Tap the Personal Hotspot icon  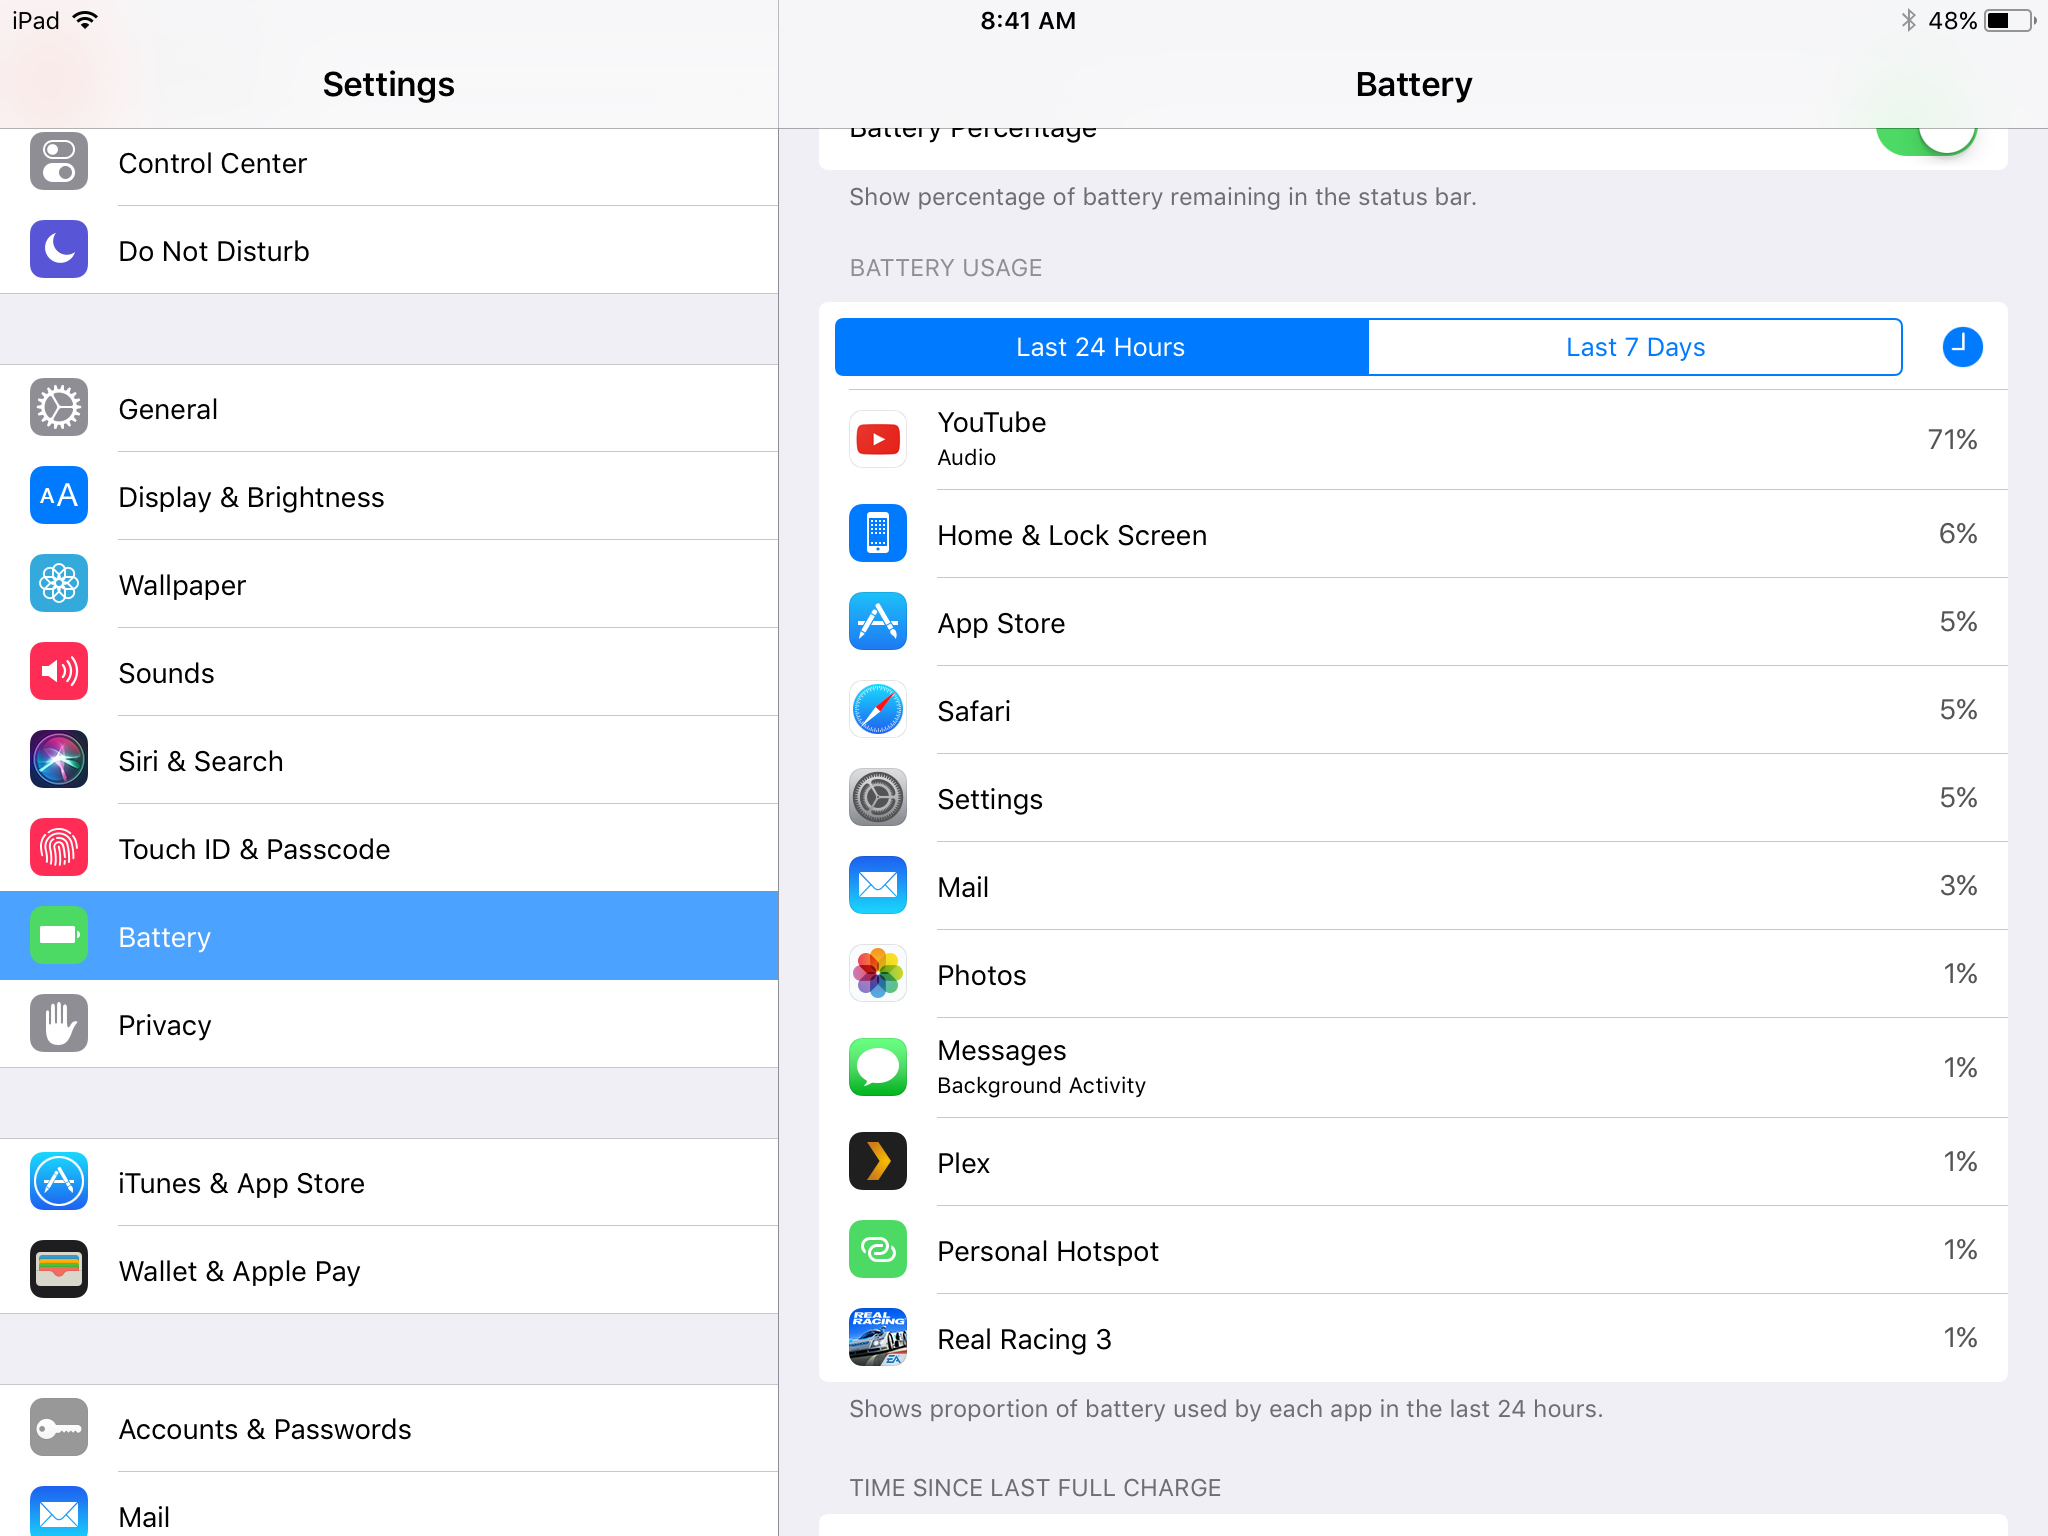pos(877,1249)
